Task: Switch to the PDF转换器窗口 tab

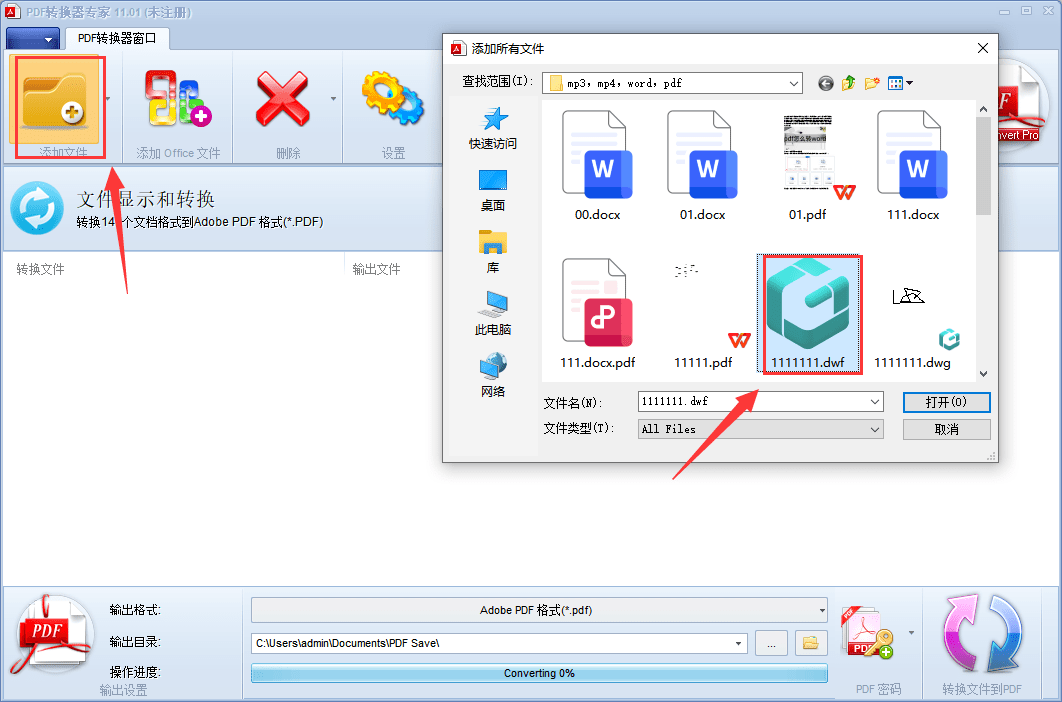Action: [x=117, y=38]
